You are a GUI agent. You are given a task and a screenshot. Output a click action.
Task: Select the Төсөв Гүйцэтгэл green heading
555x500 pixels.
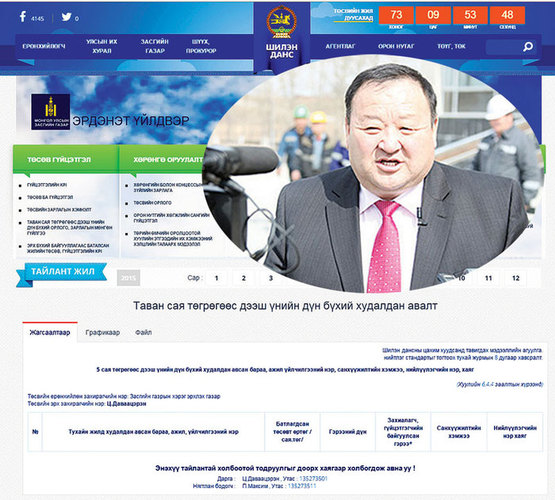tap(59, 160)
